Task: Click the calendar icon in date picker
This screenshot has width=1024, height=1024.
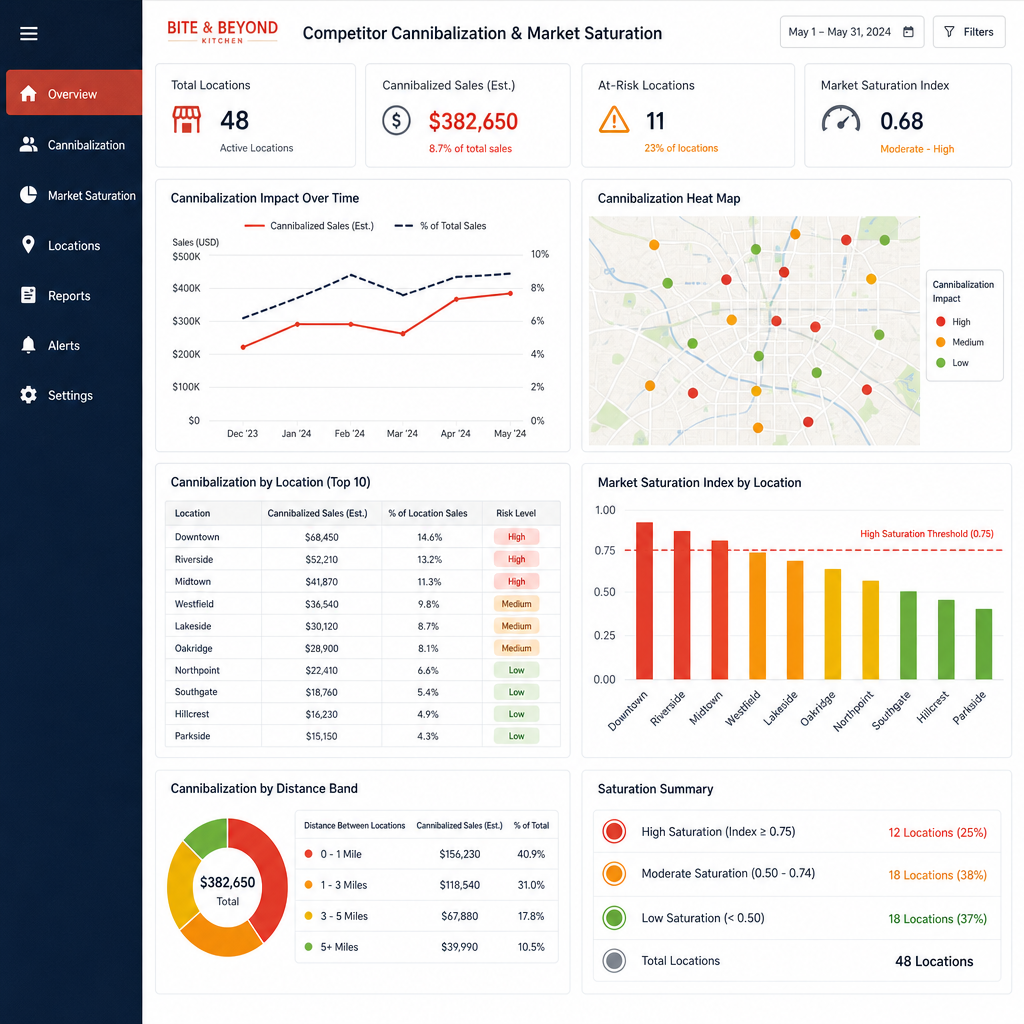Action: pyautogui.click(x=908, y=32)
